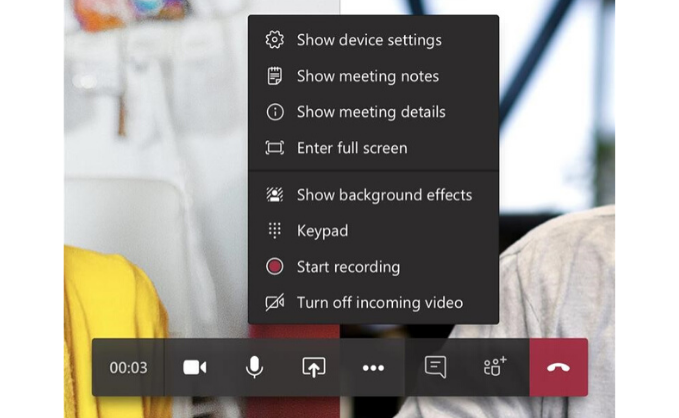Click the background effects person icon
The height and width of the screenshot is (418, 679).
click(x=275, y=195)
